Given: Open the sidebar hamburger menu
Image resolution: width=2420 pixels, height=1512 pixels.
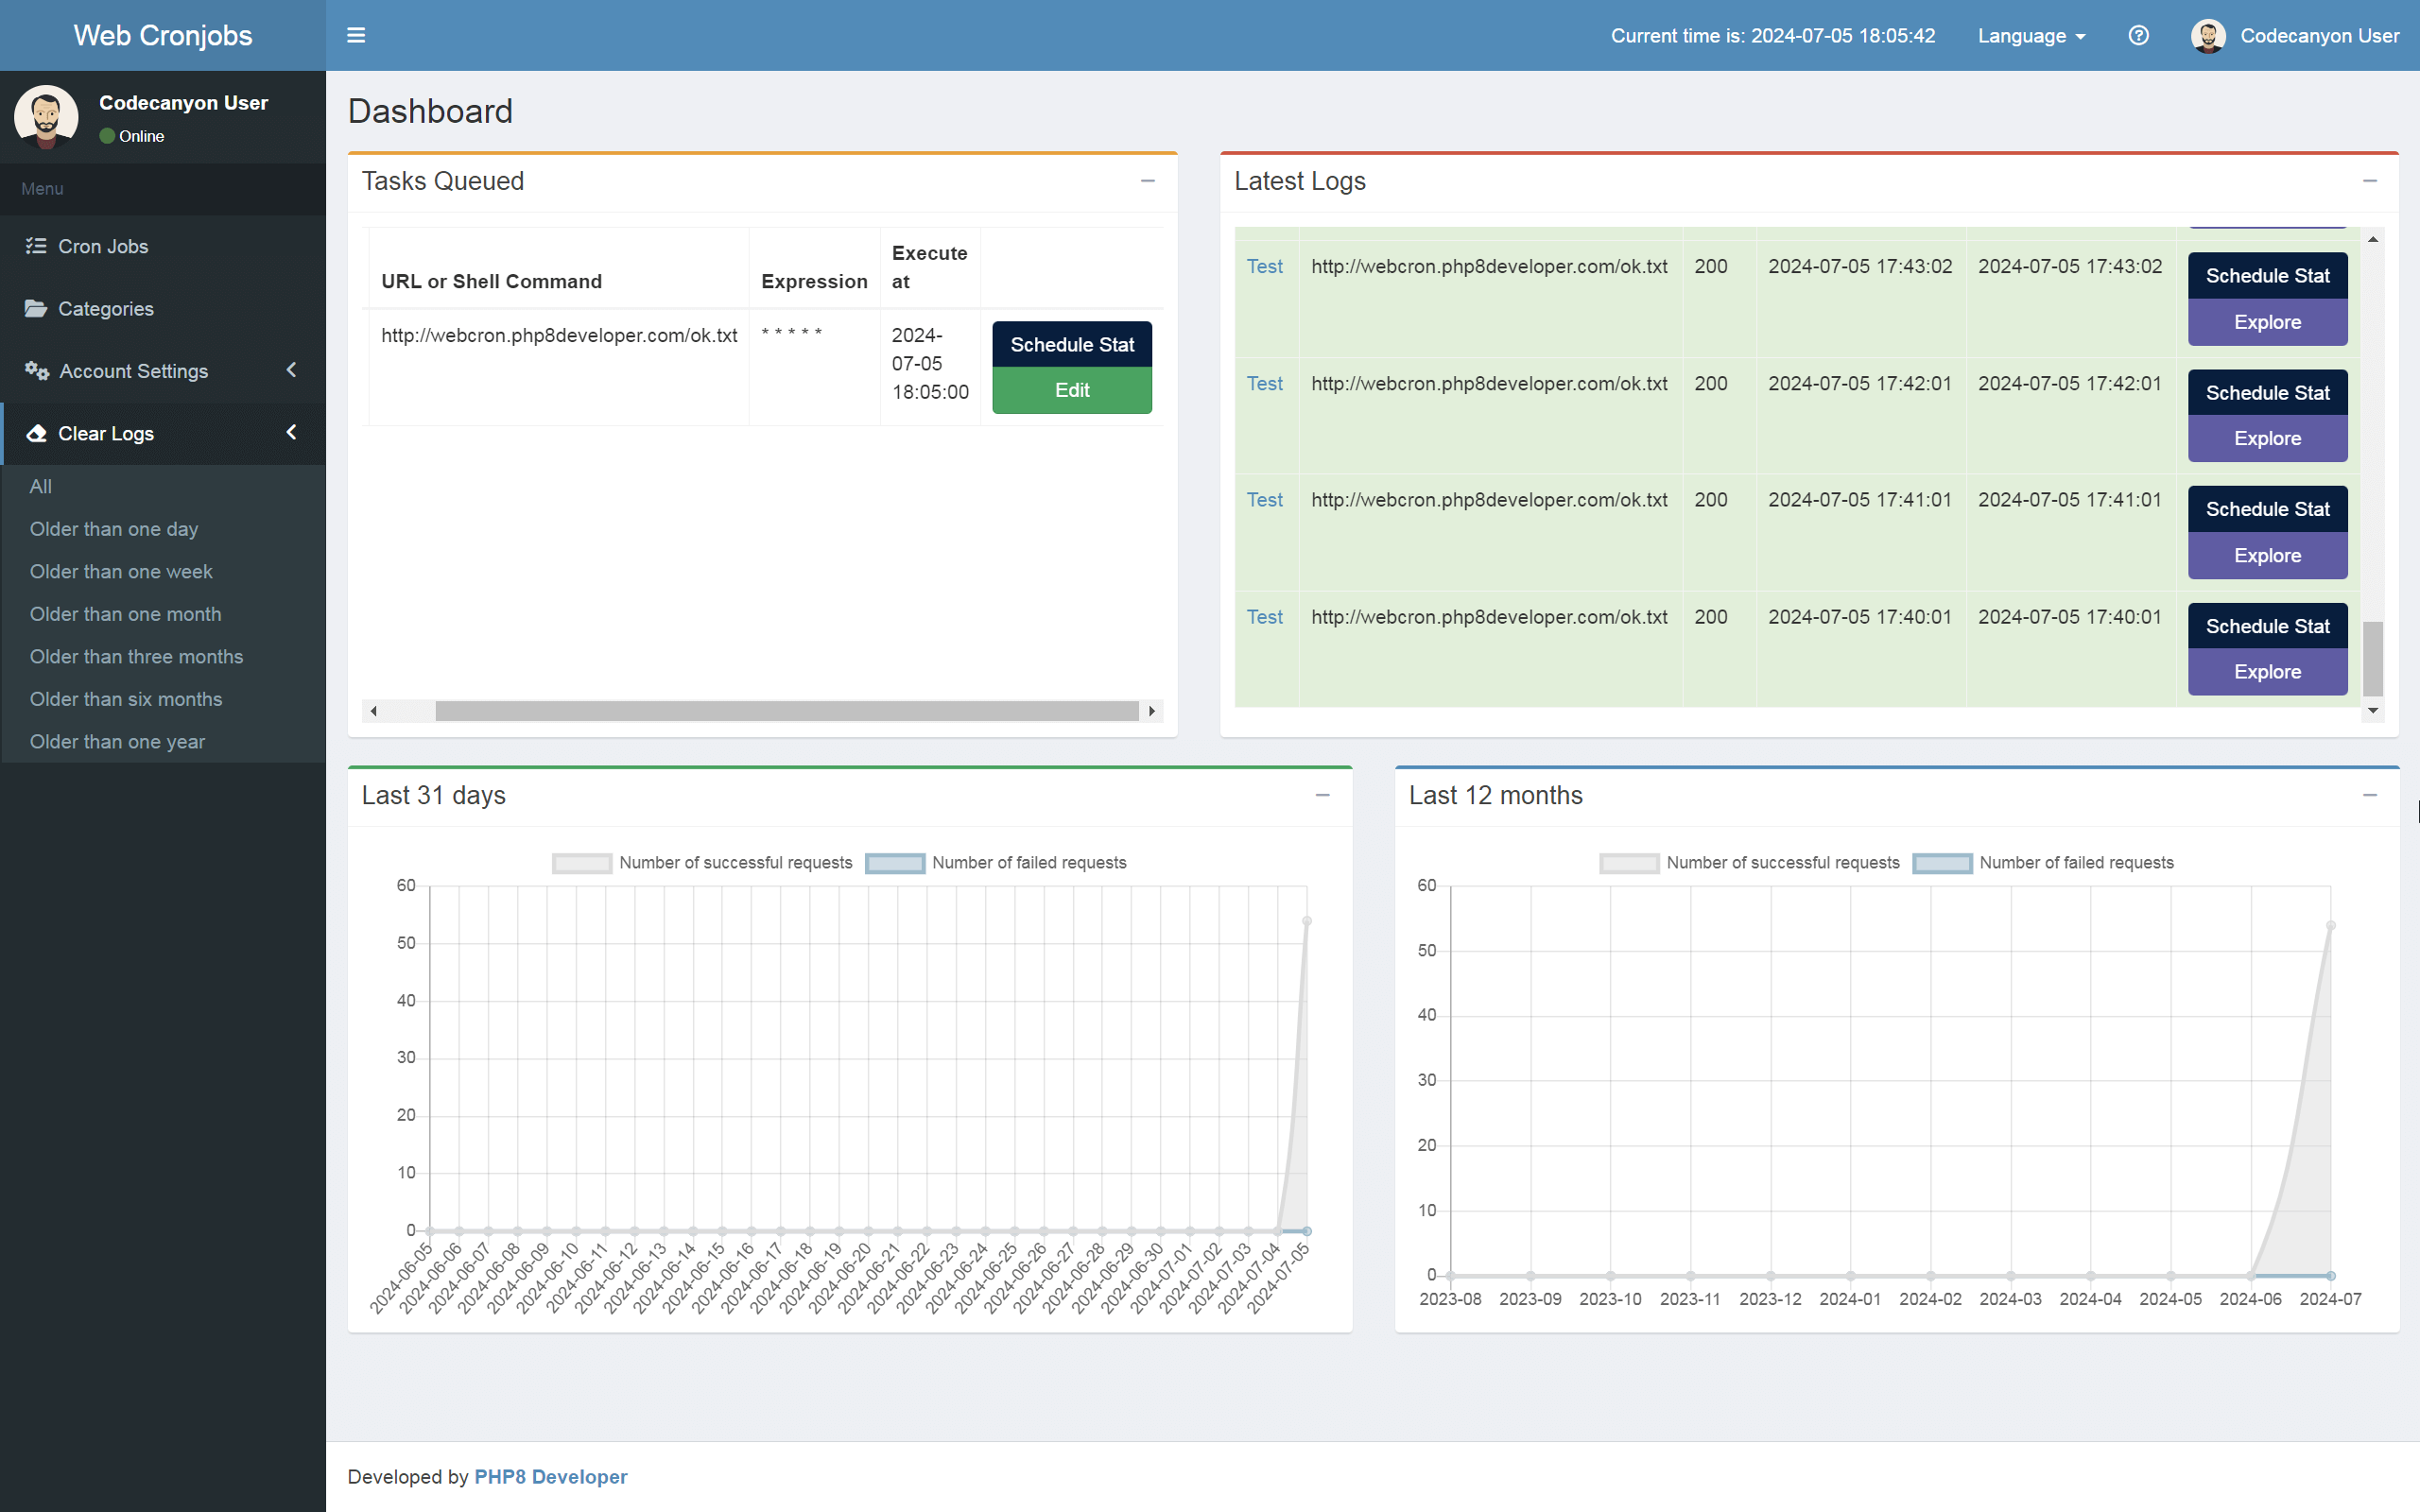Looking at the screenshot, I should [356, 35].
